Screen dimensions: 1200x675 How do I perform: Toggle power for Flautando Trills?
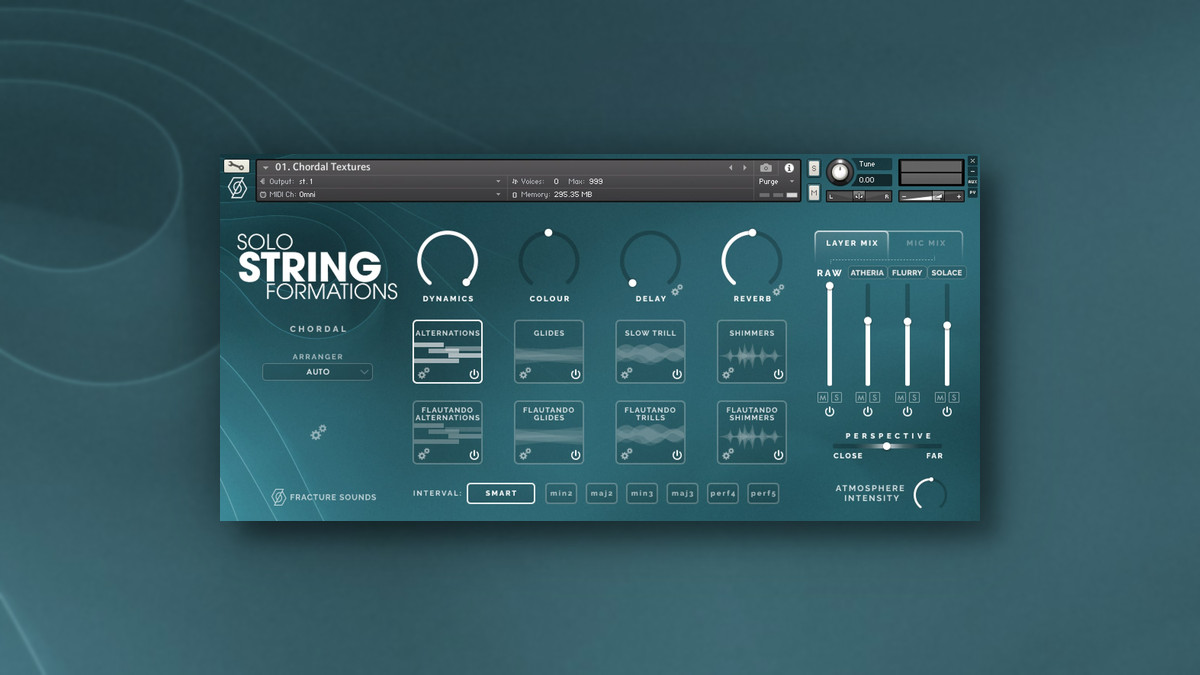tap(677, 455)
